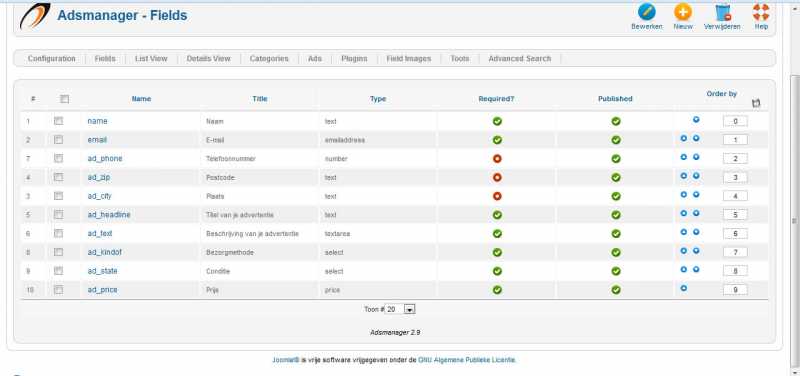Click the 'Beschrijving van je advertentie' title cell
The image size is (800, 376).
(x=252, y=234)
